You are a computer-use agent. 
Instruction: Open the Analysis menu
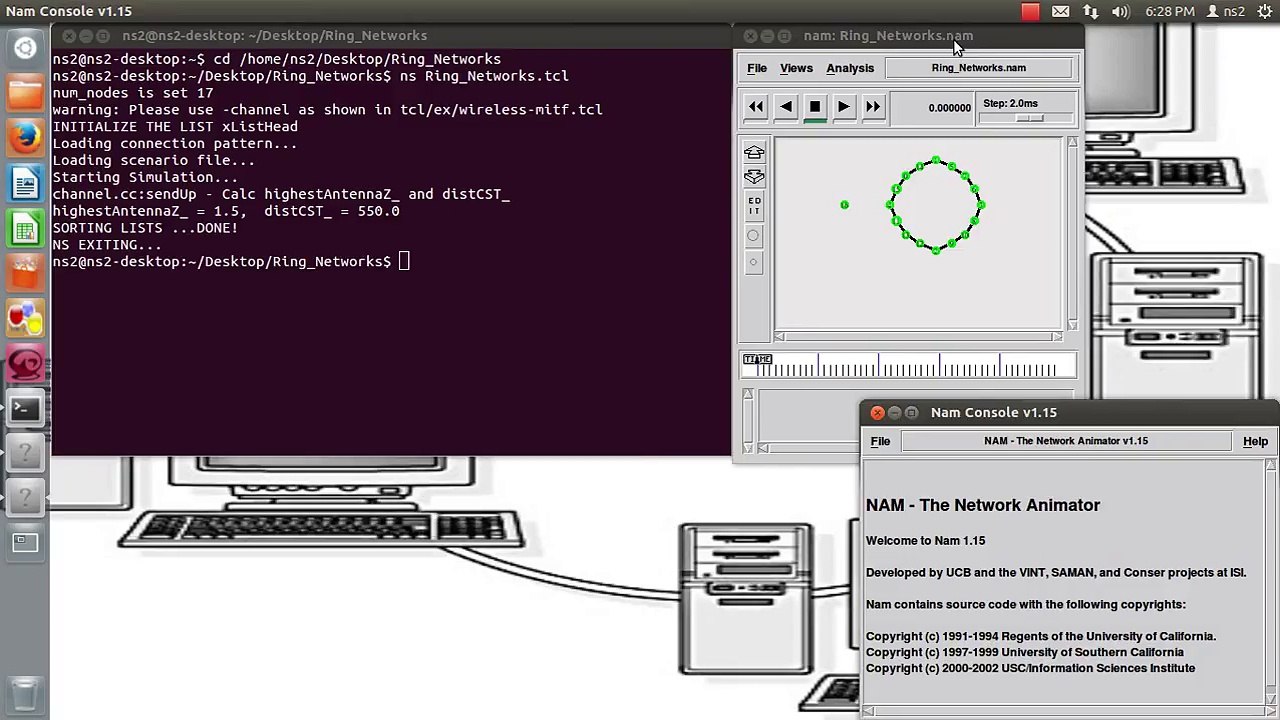(x=850, y=68)
